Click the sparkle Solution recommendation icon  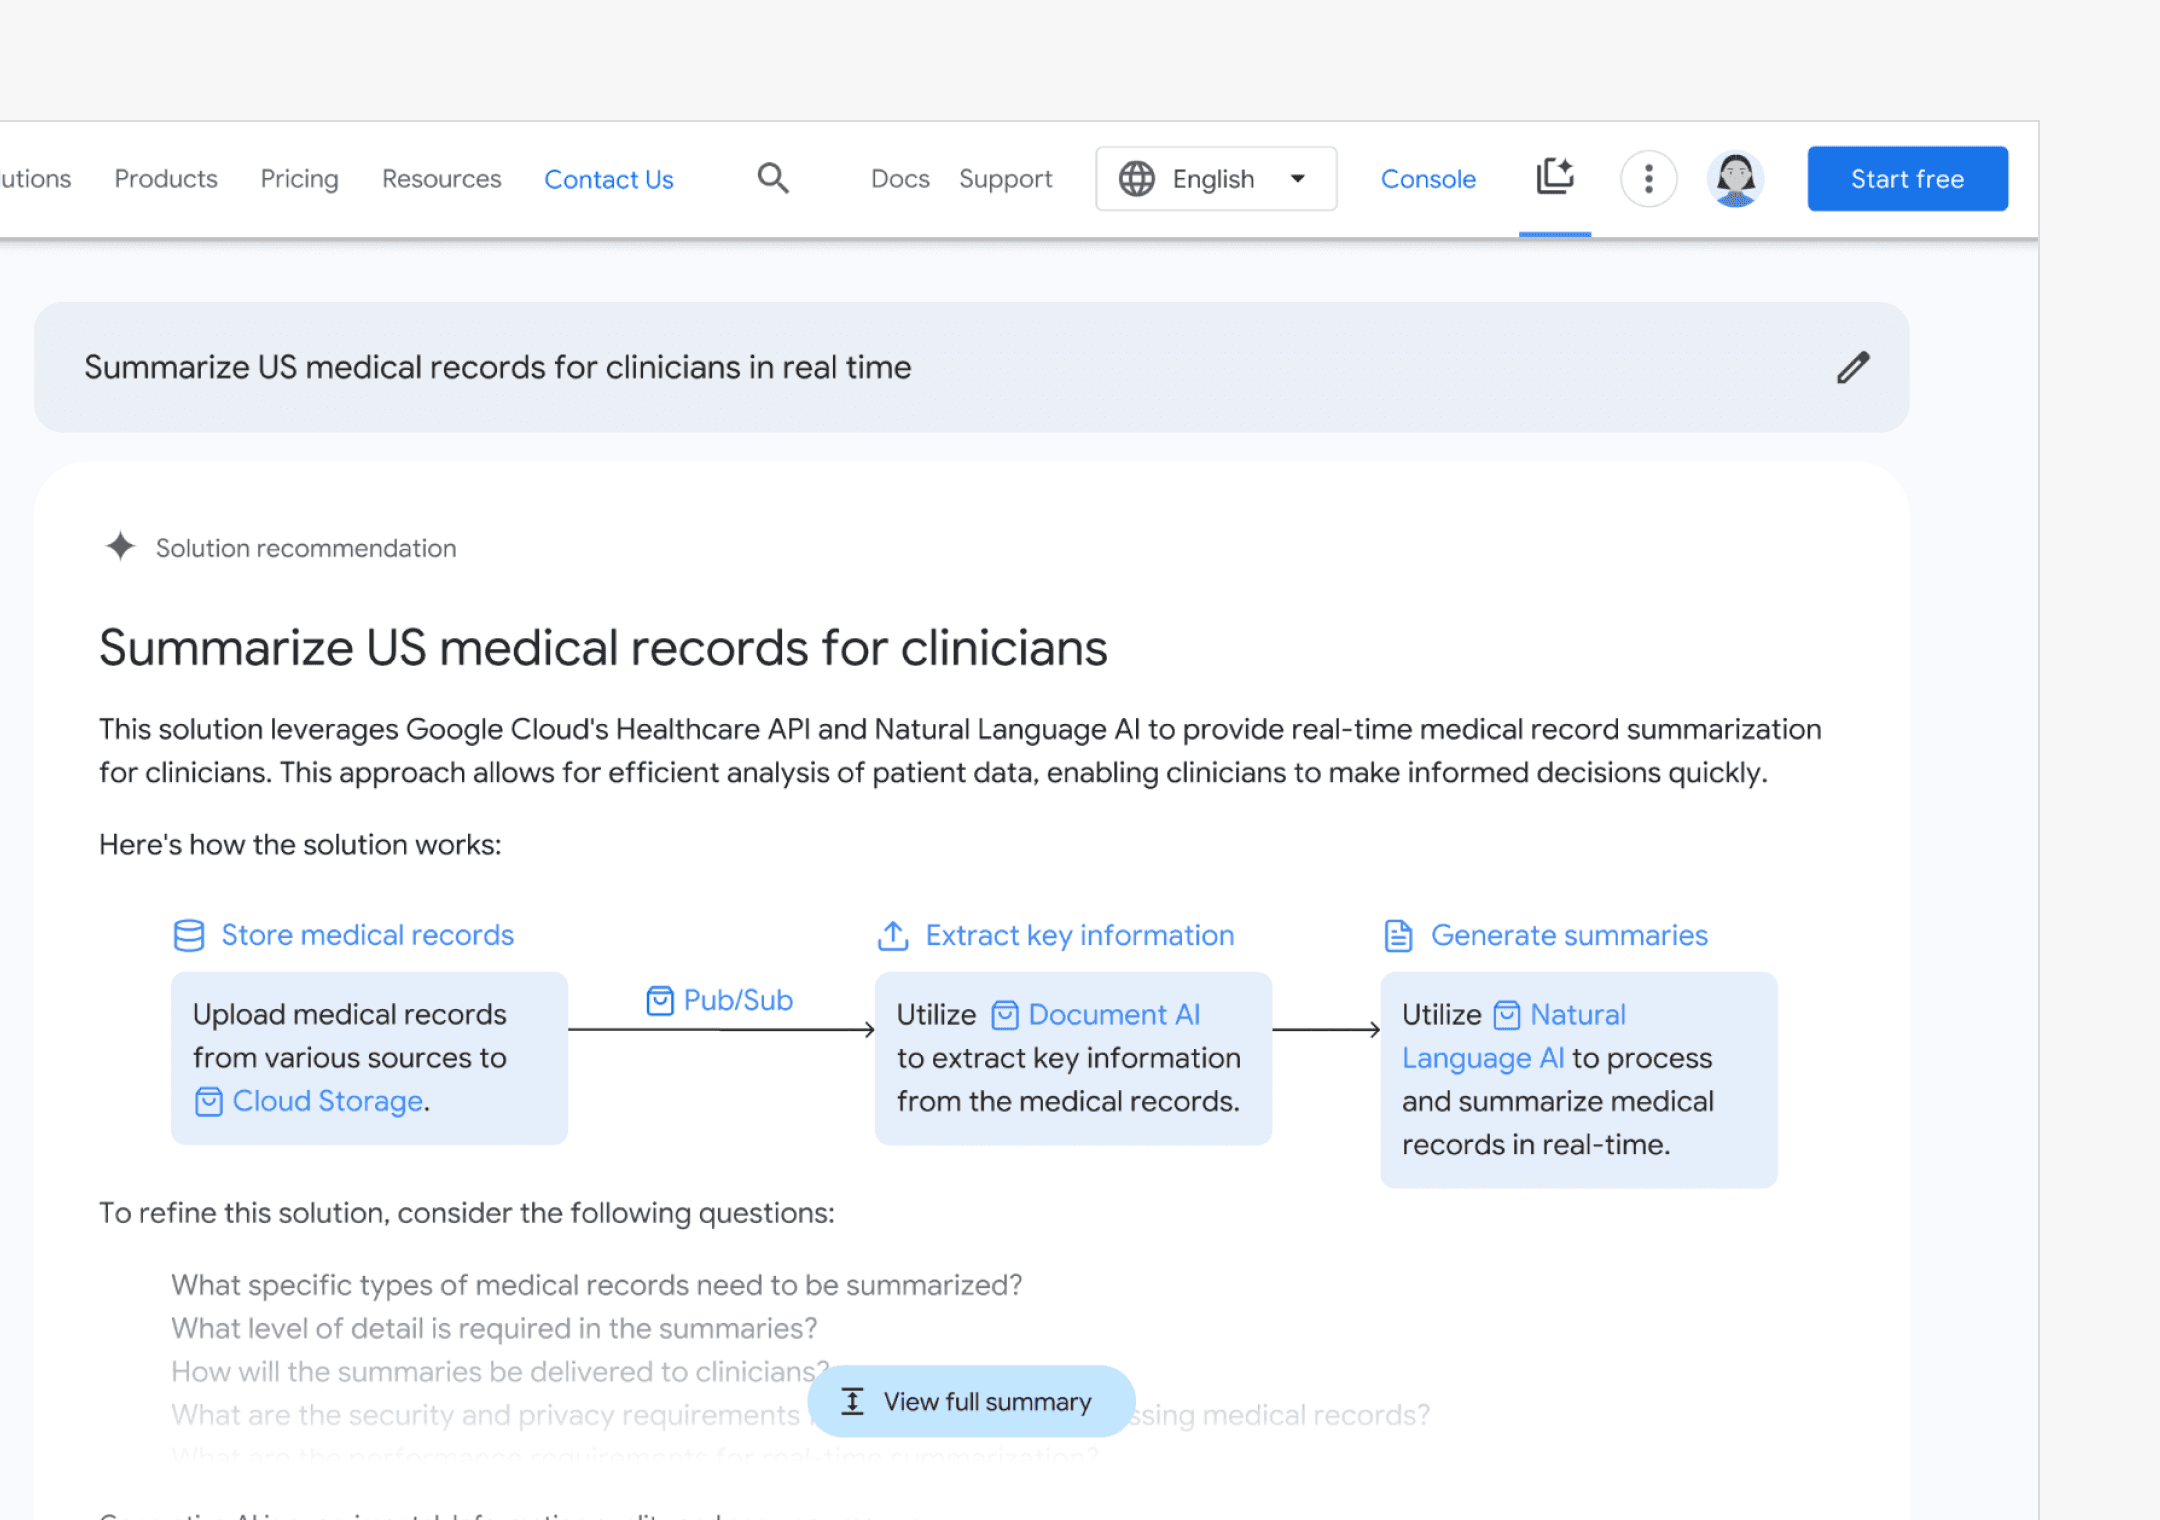click(x=120, y=547)
